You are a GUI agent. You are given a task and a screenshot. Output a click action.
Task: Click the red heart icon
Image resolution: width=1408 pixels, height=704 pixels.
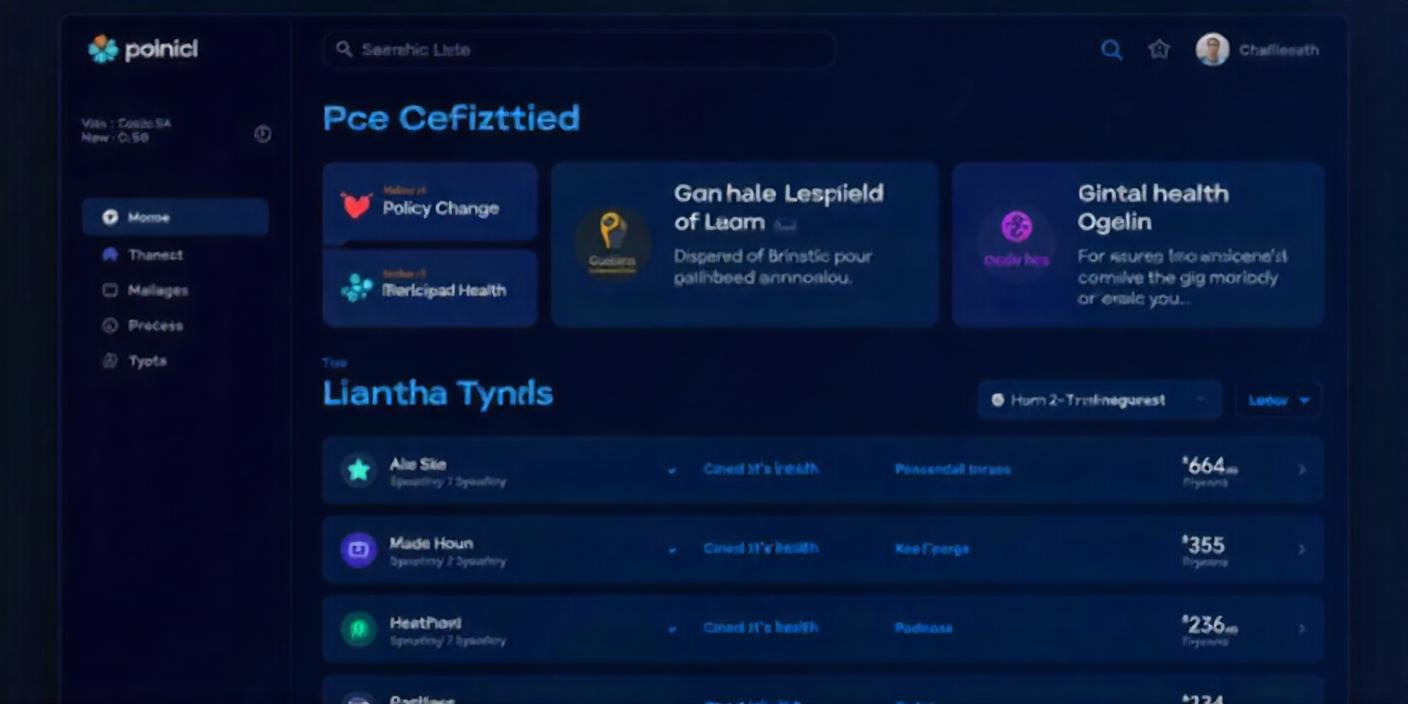[x=356, y=205]
